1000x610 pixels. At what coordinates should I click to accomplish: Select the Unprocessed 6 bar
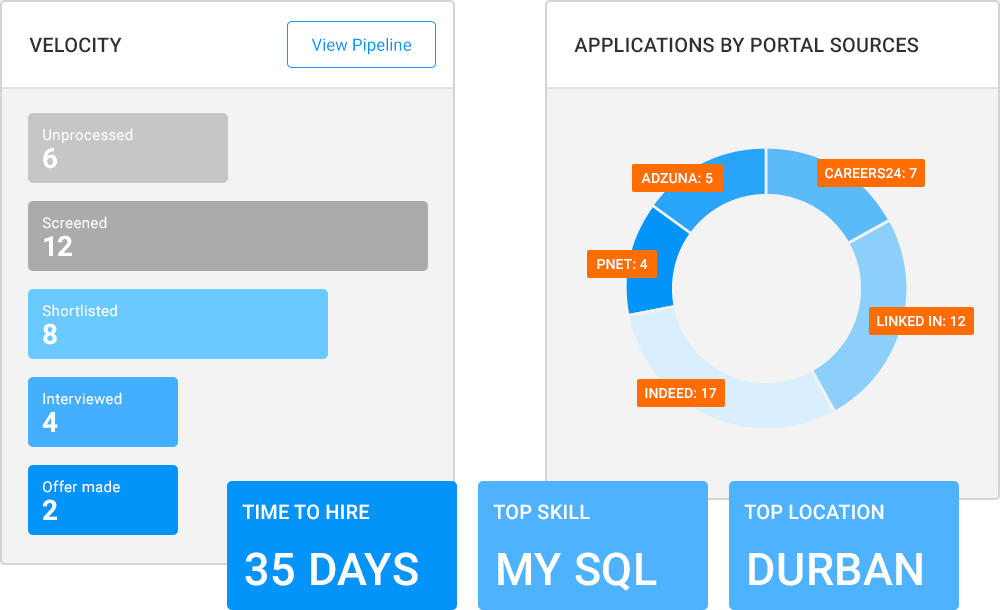(x=128, y=148)
